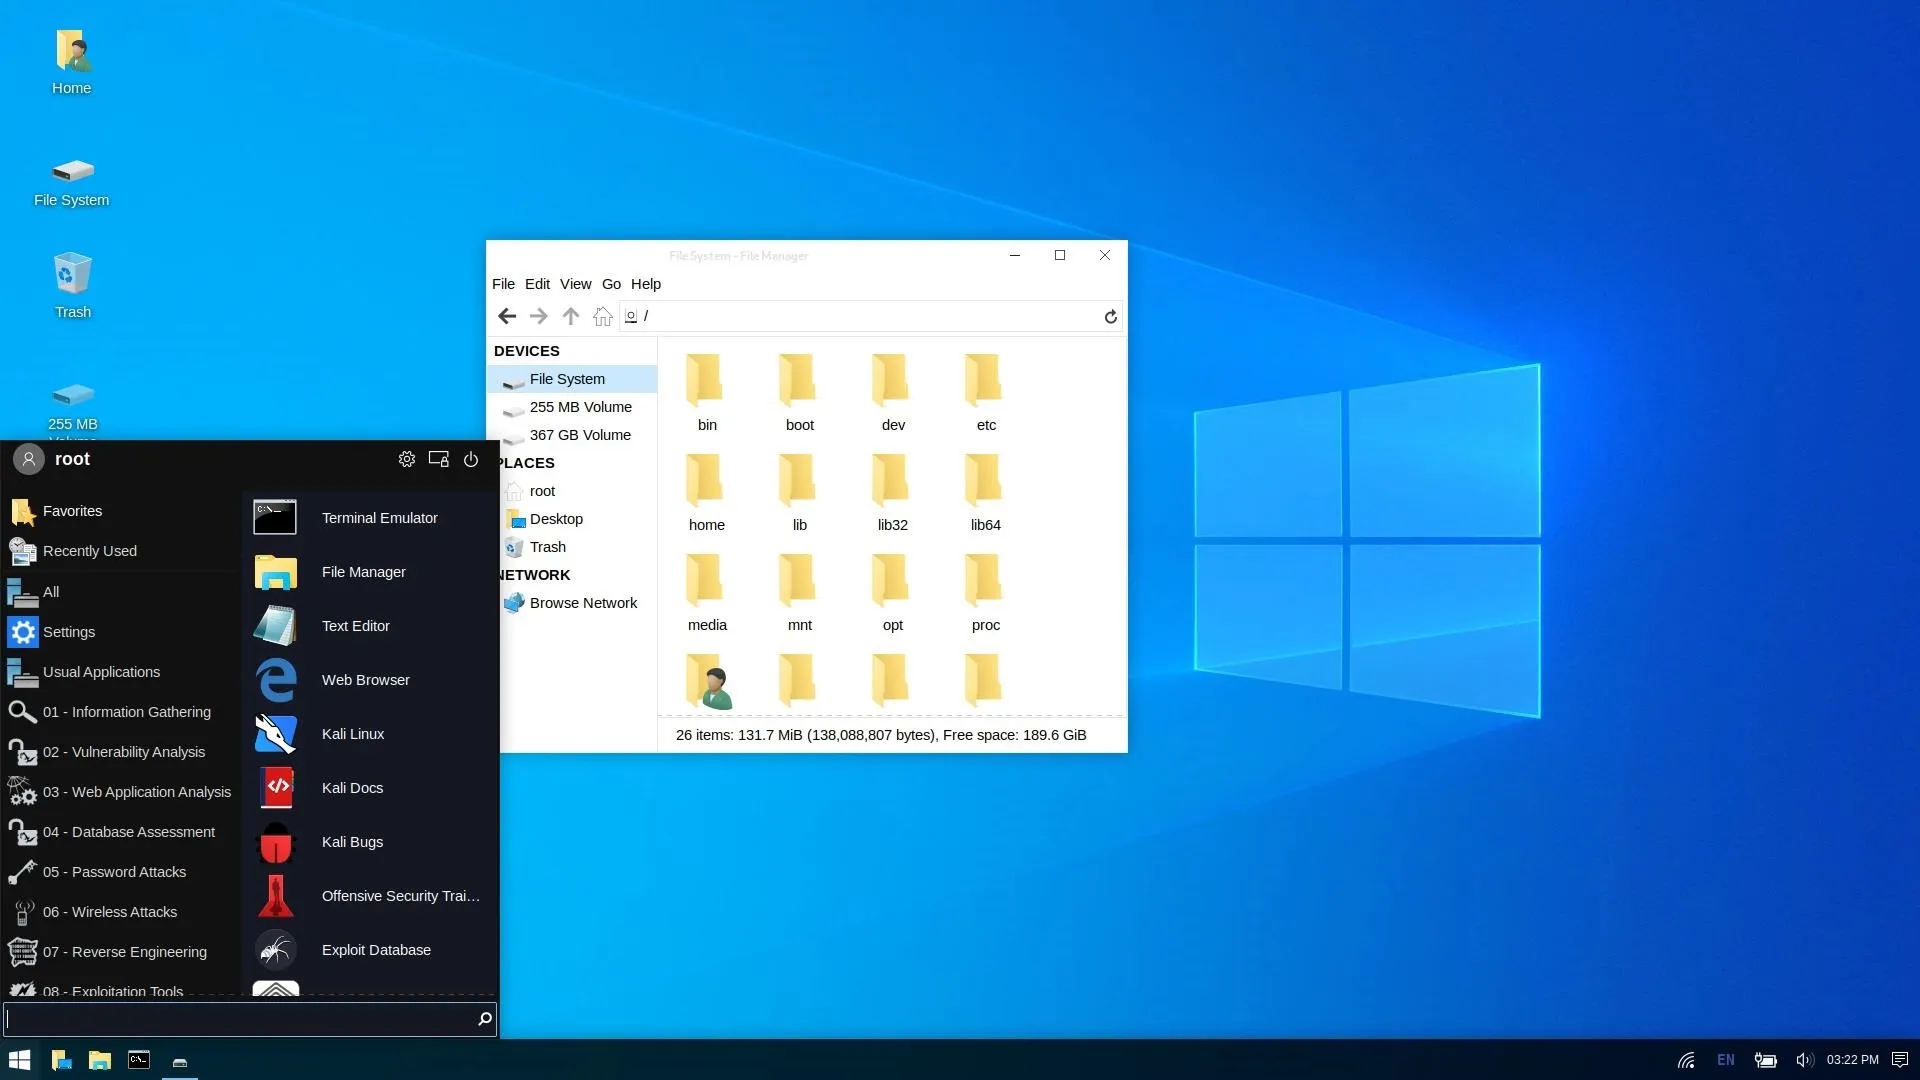This screenshot has width=1920, height=1080.
Task: Select File System in the Devices sidebar
Action: pos(573,379)
